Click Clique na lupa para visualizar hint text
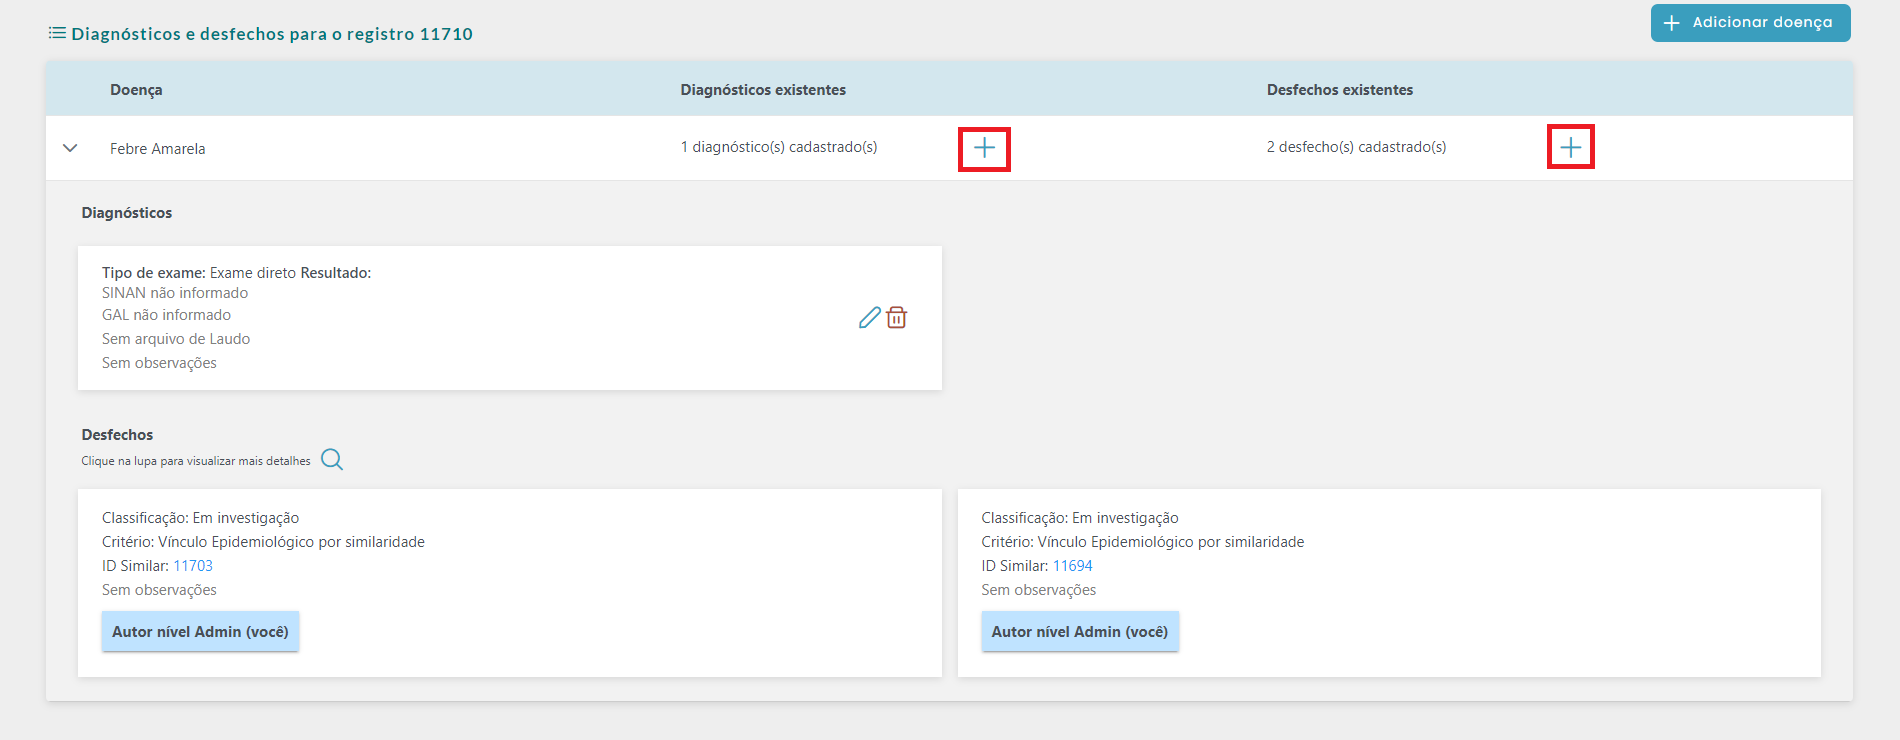Viewport: 1900px width, 740px height. tap(196, 461)
